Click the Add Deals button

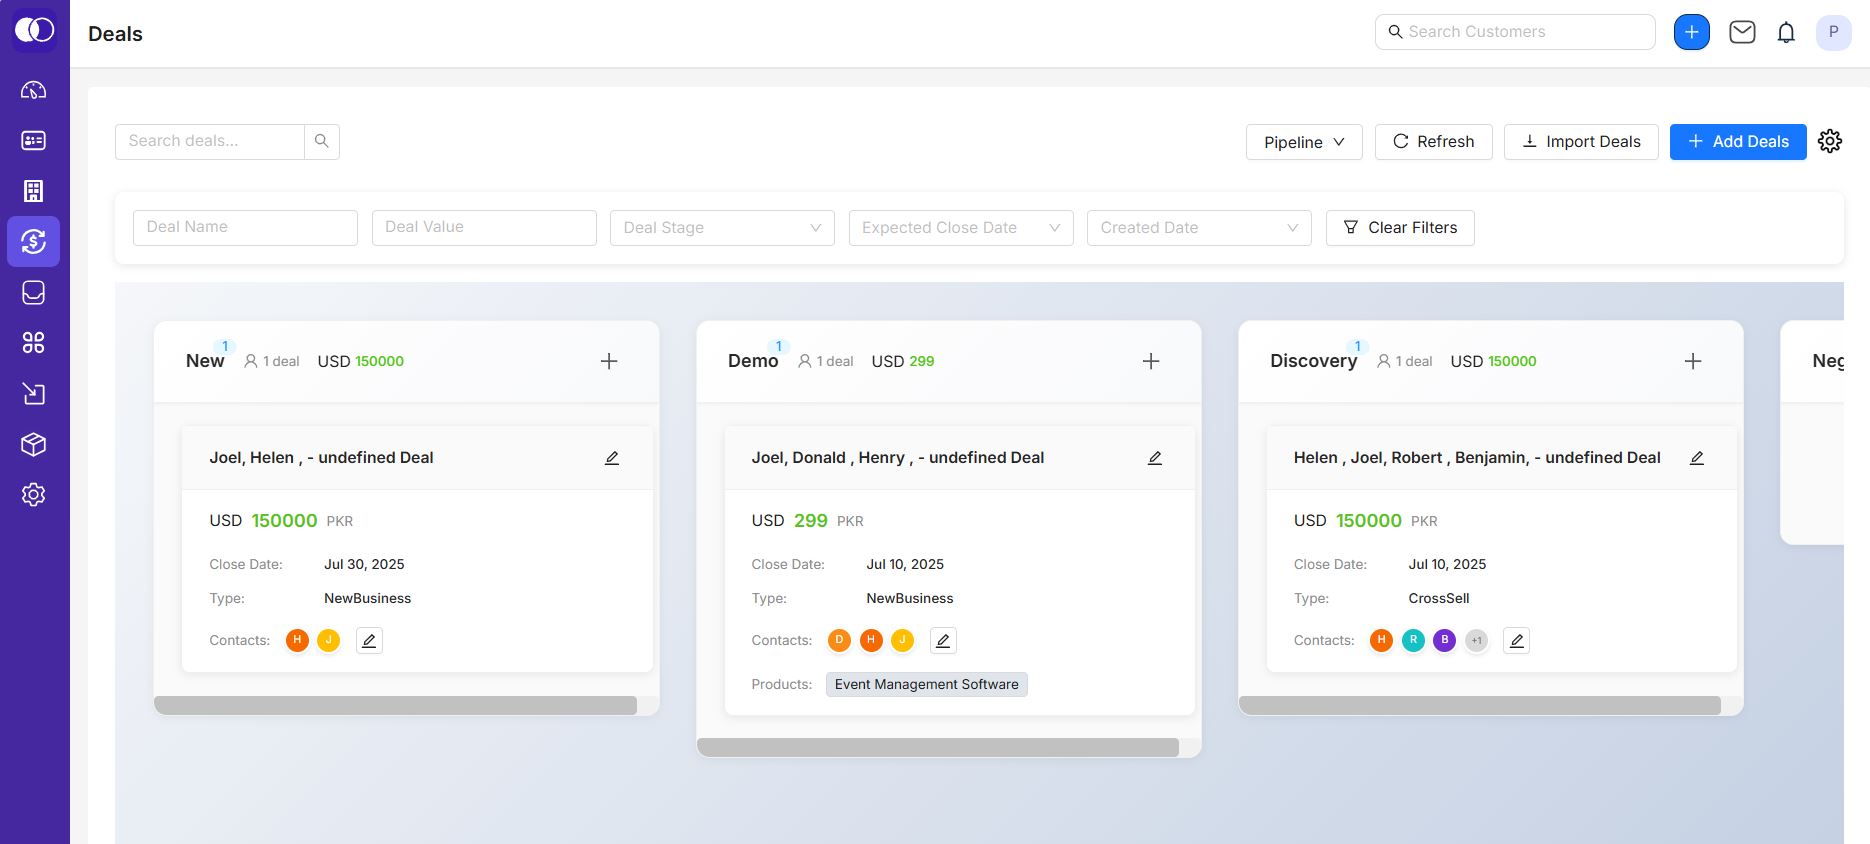click(x=1738, y=142)
